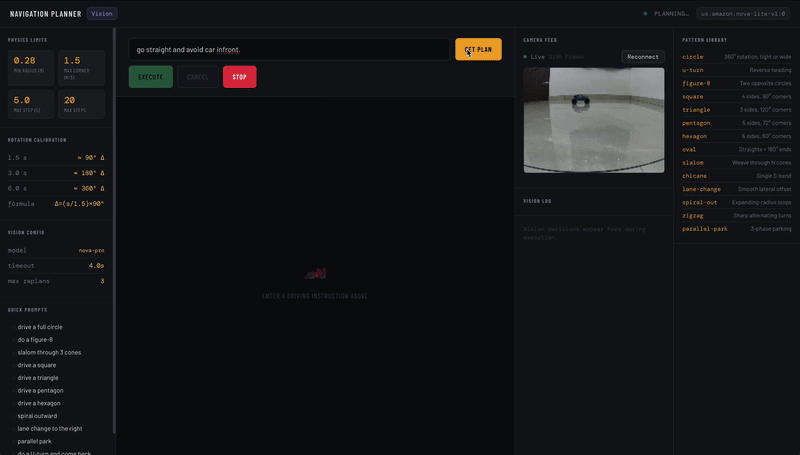Click the nova-pro vision model value
The image size is (800, 455).
tap(91, 250)
